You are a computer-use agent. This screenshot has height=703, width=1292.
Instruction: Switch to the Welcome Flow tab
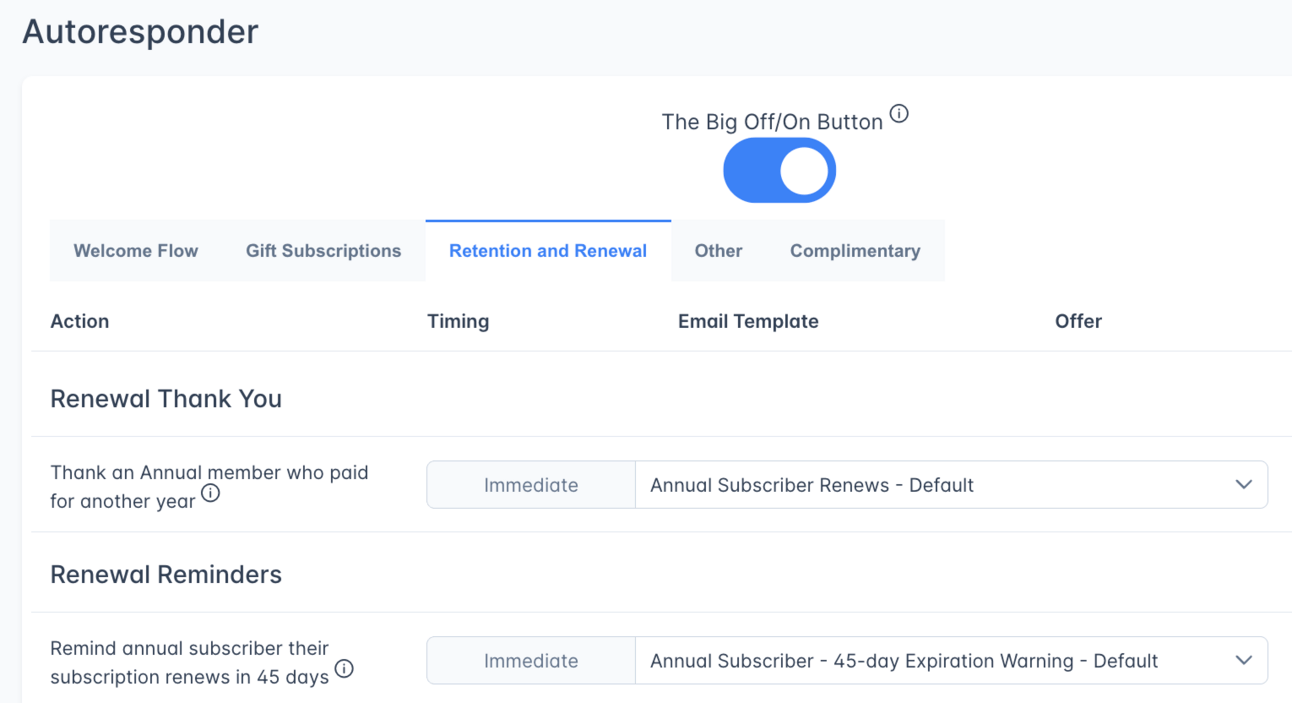pos(136,251)
